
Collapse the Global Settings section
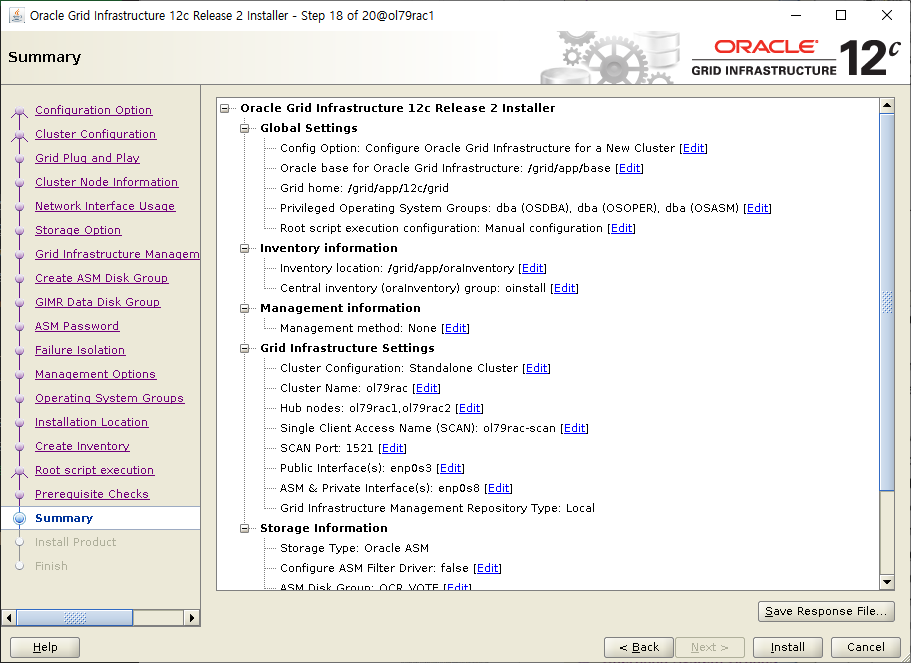point(245,128)
